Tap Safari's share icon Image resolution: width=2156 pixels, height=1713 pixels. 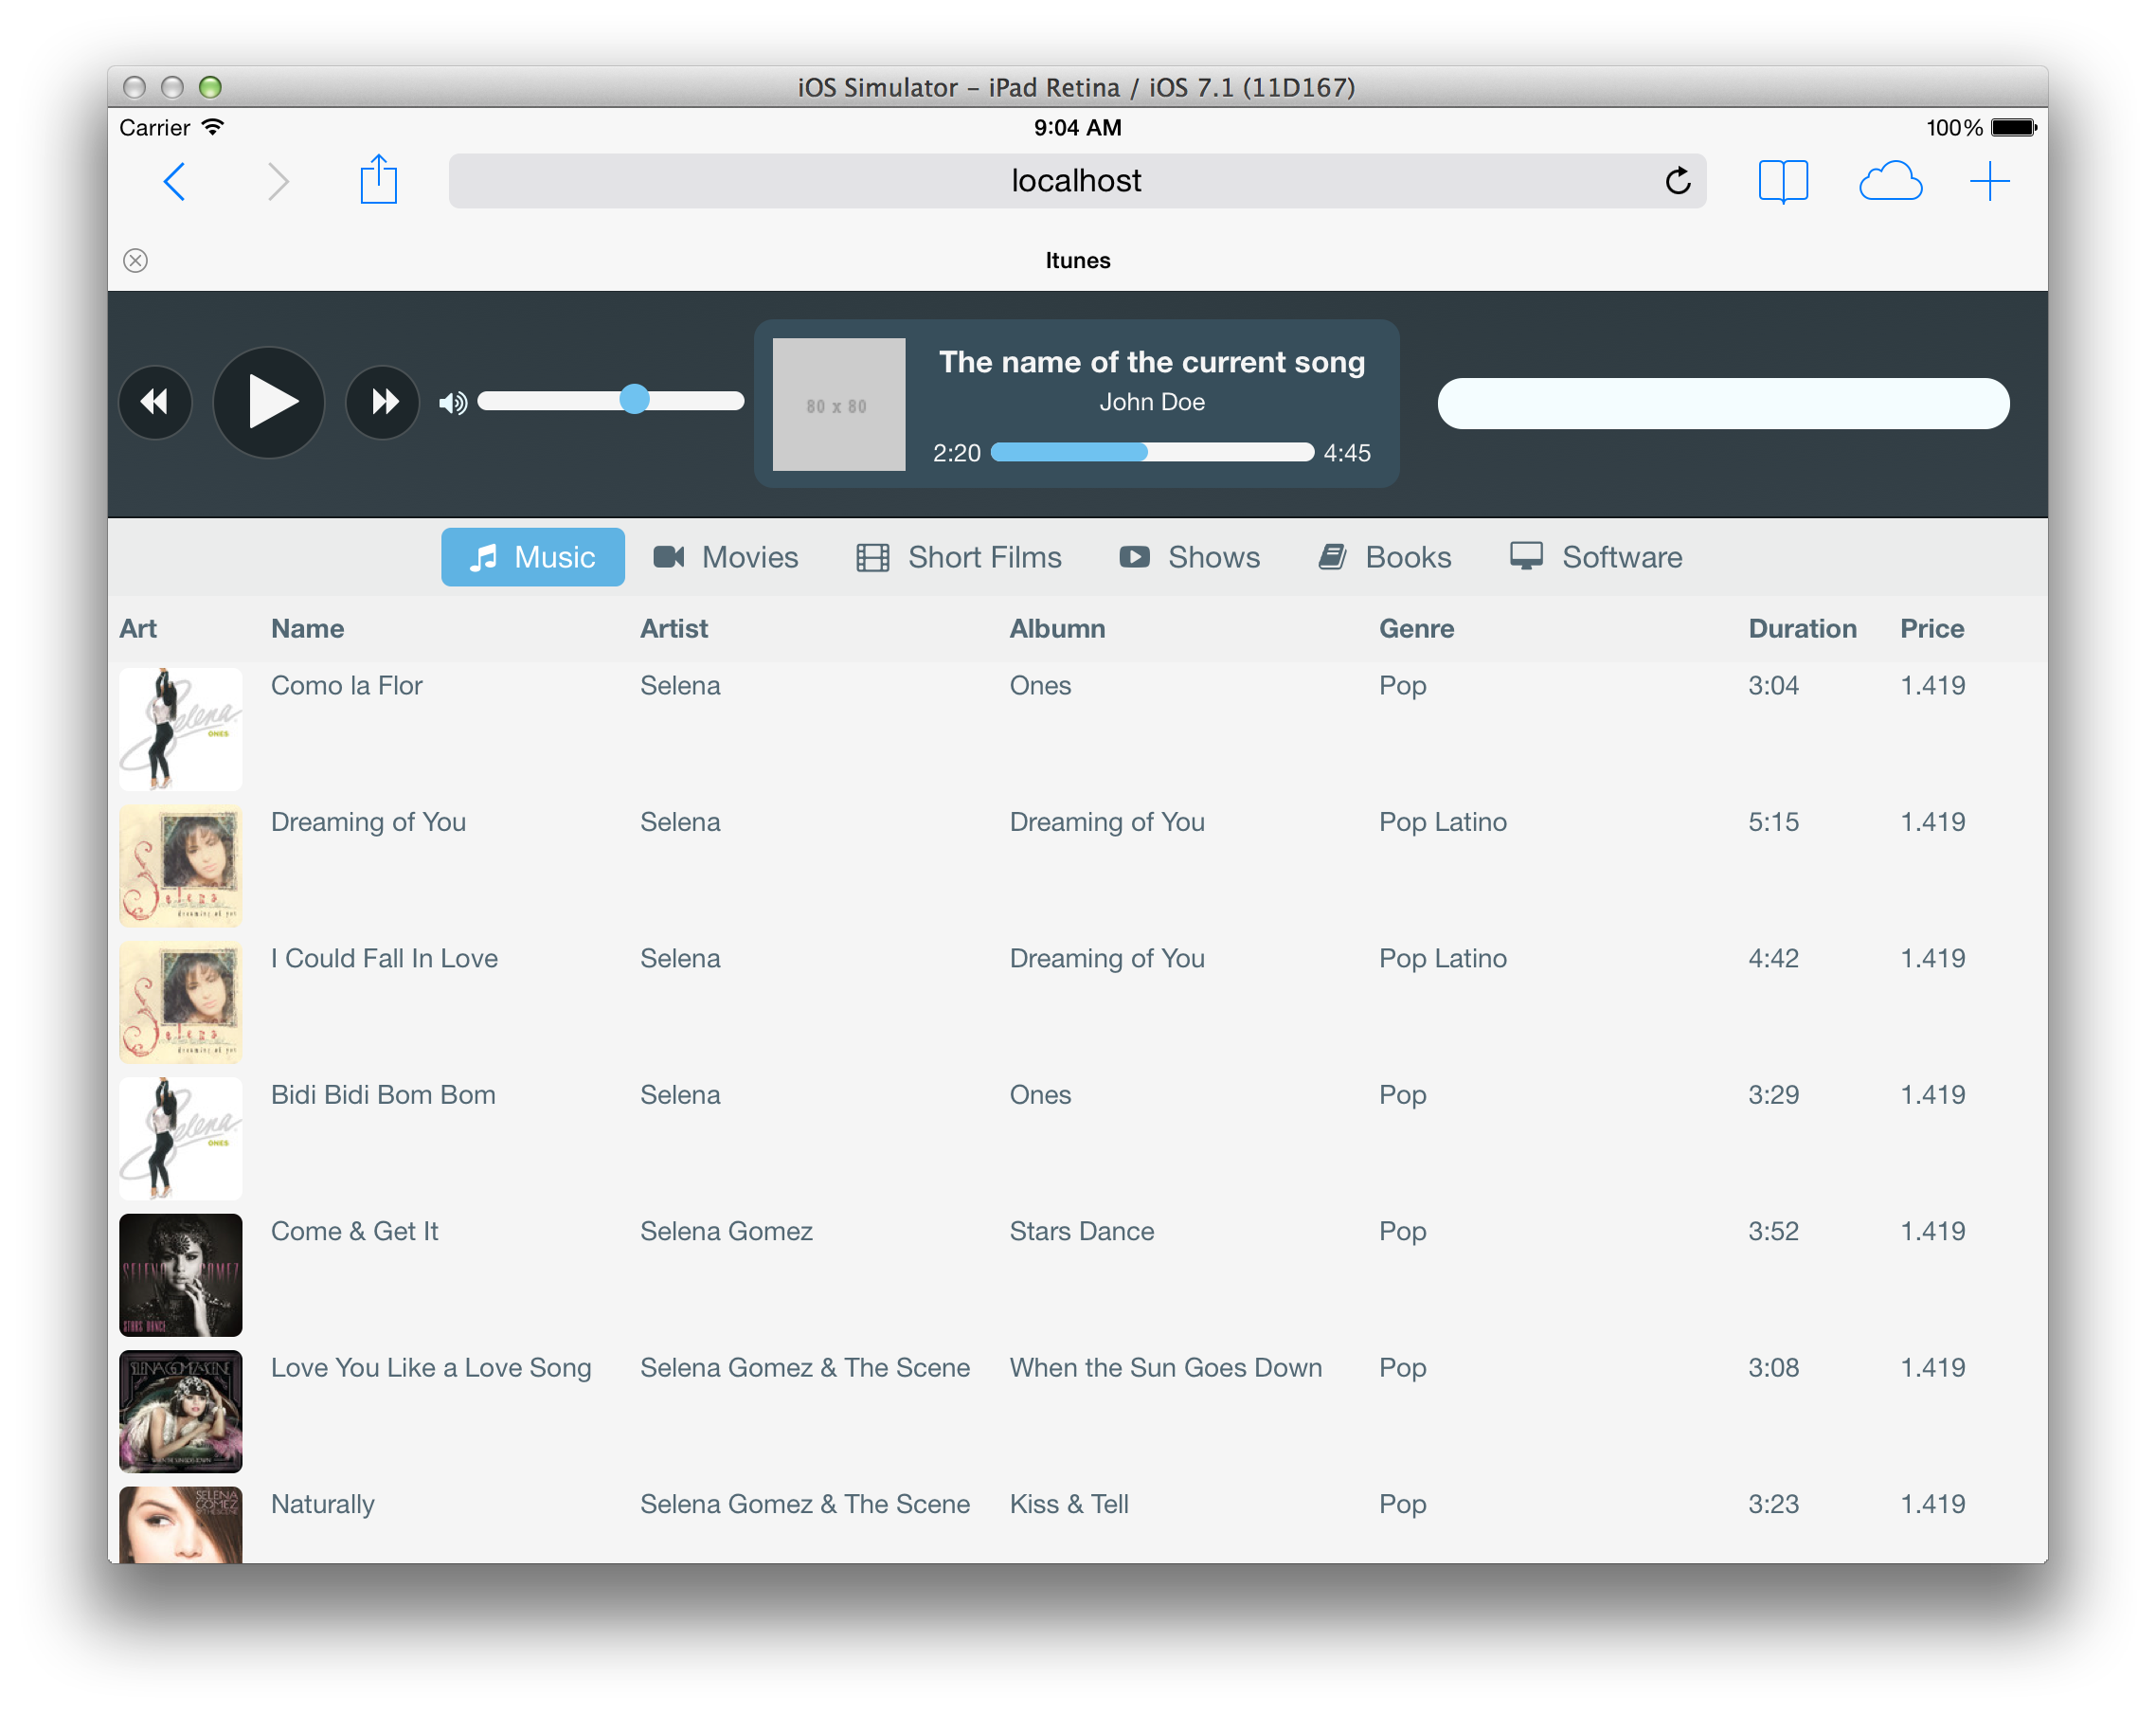tap(378, 181)
